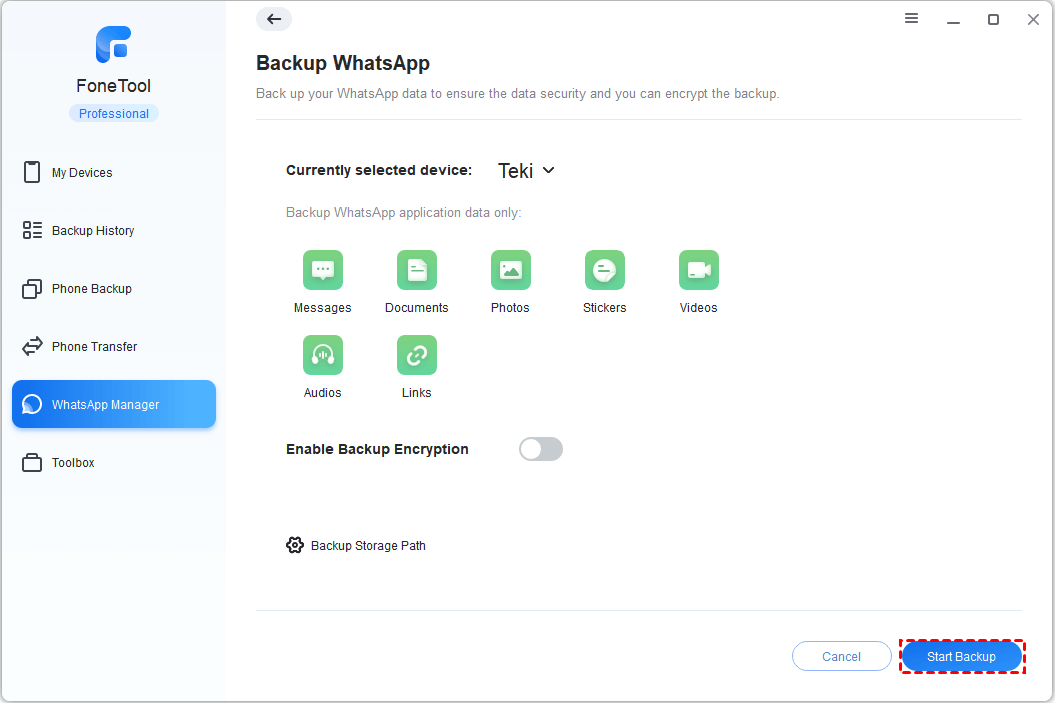Cancel the WhatsApp backup

[841, 656]
